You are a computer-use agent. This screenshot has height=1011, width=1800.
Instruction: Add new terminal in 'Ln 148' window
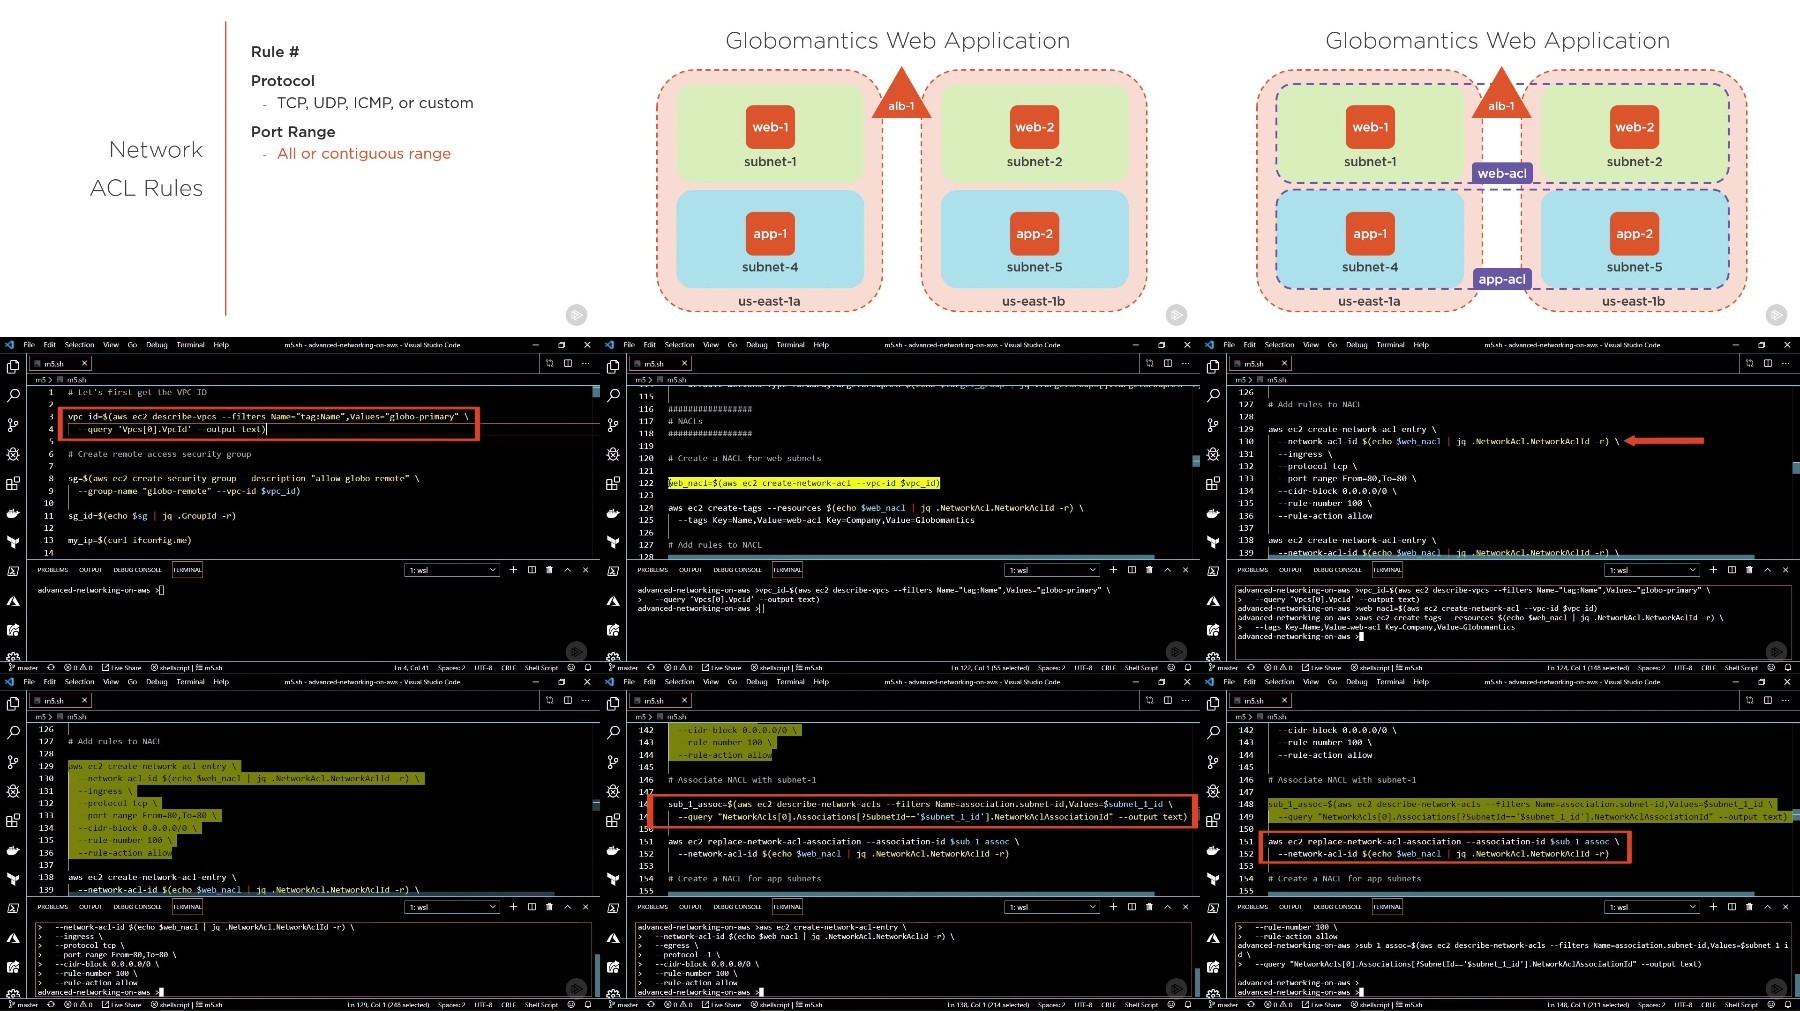1713,907
